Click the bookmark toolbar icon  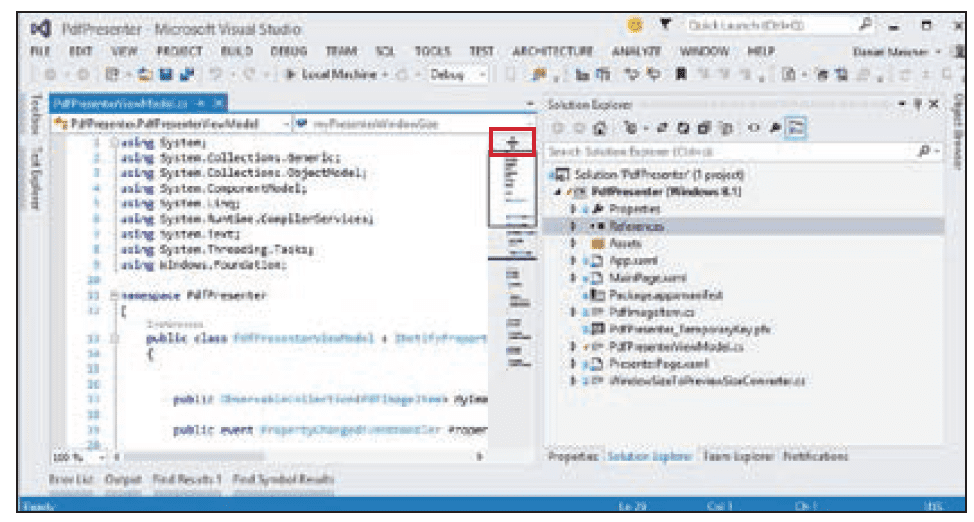coord(681,75)
